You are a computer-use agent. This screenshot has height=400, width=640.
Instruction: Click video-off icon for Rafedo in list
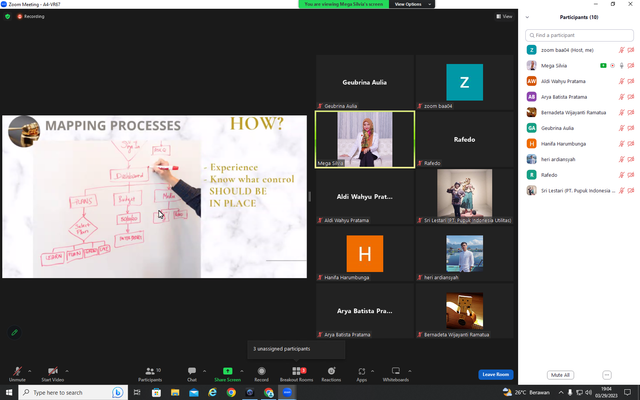(x=631, y=175)
